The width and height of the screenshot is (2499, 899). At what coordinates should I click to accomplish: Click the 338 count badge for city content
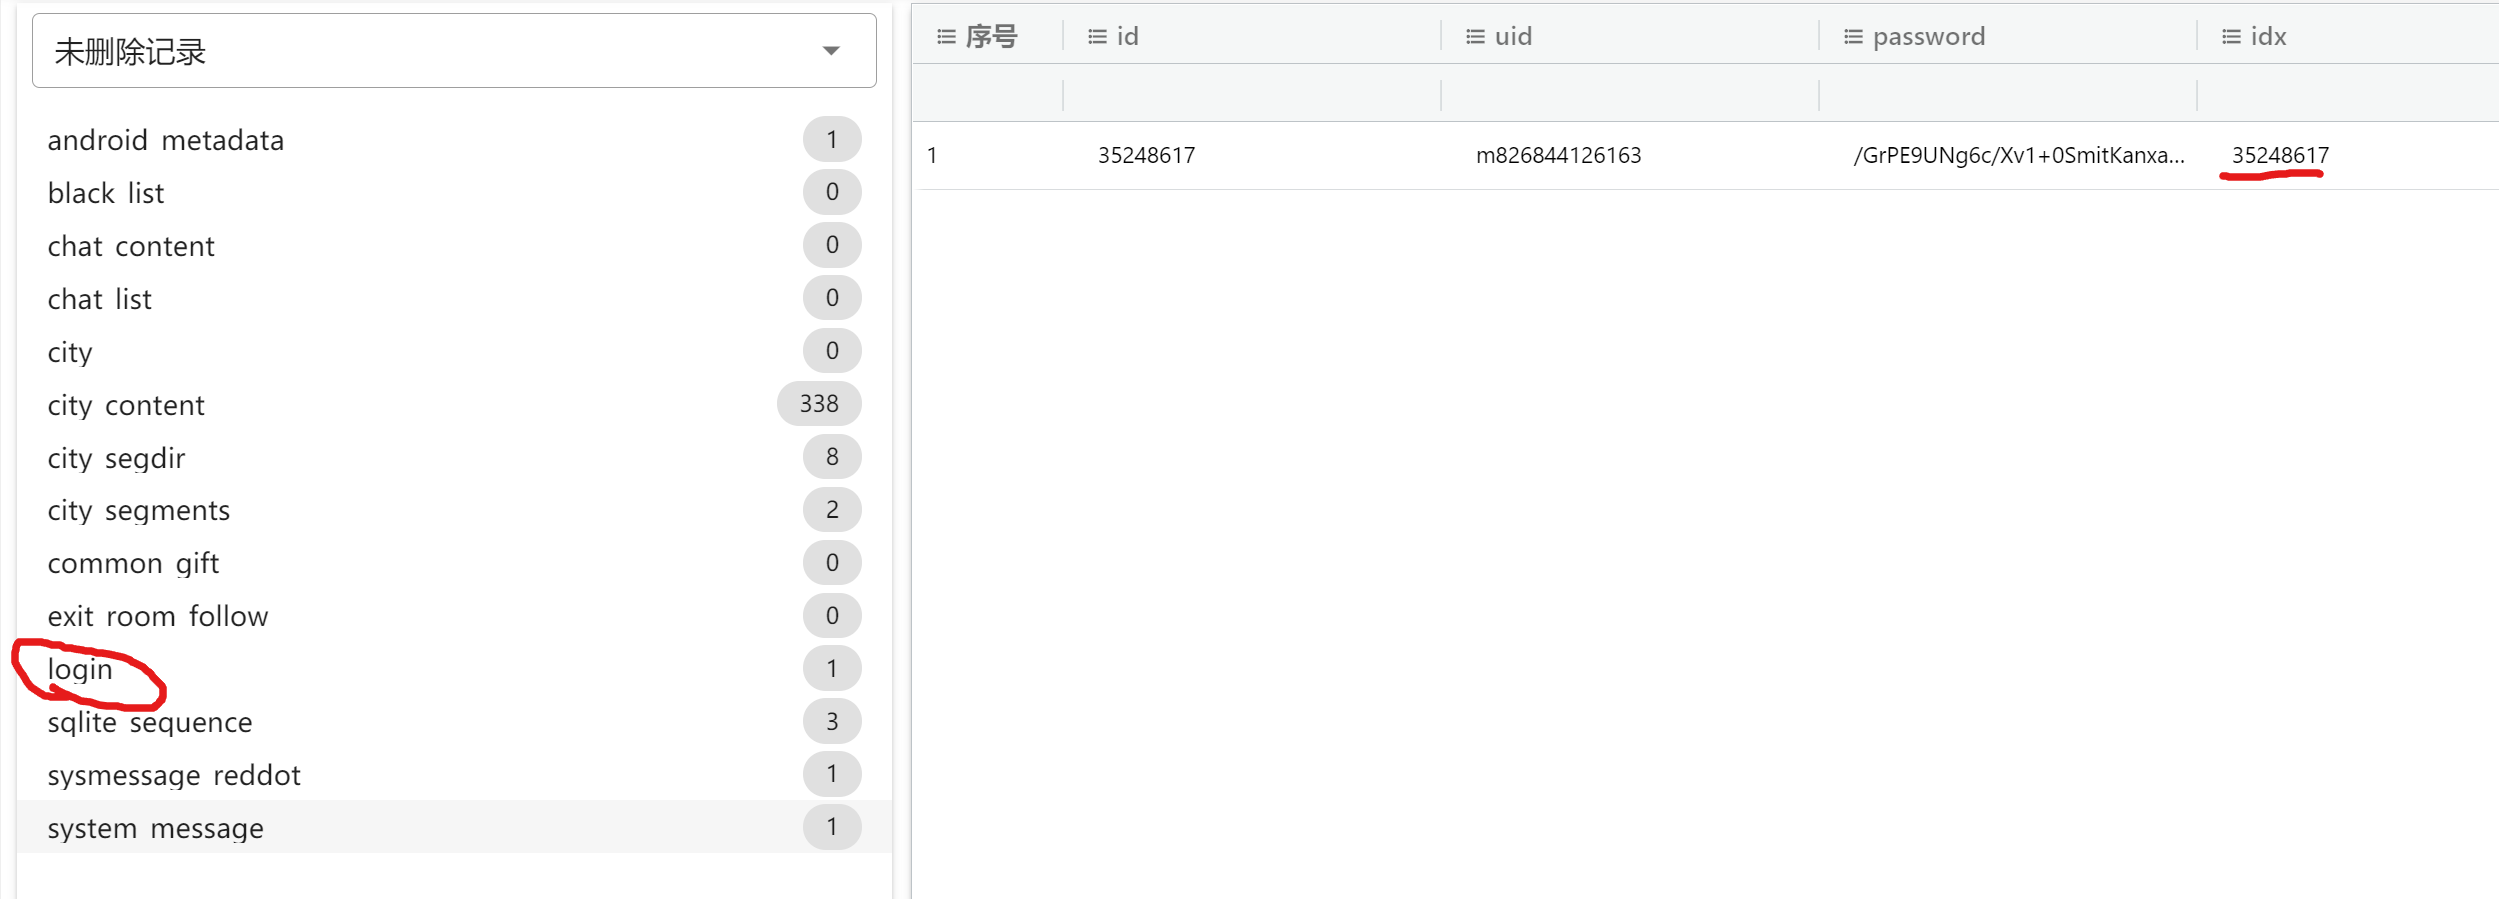pyautogui.click(x=818, y=404)
